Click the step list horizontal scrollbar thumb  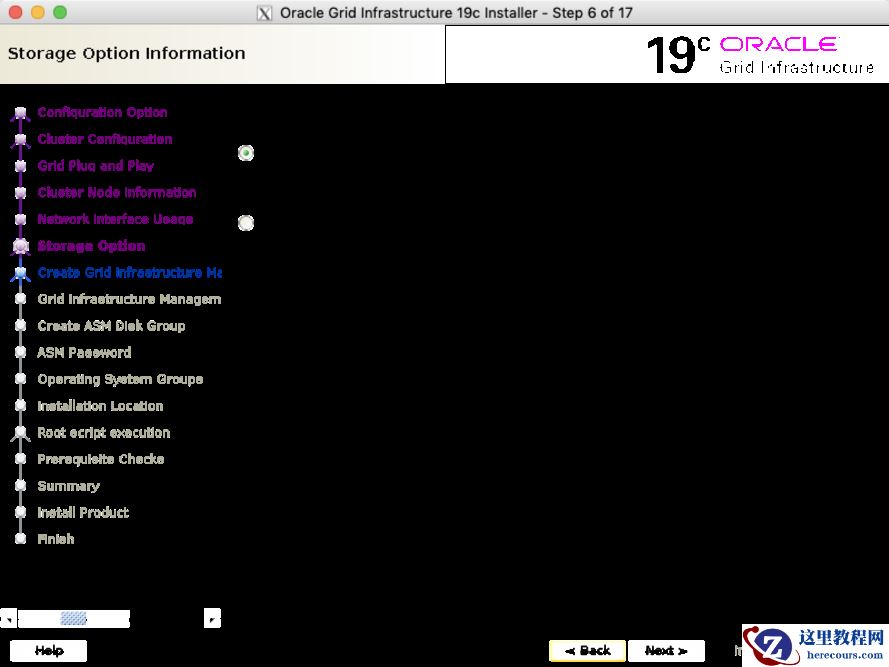pyautogui.click(x=74, y=618)
